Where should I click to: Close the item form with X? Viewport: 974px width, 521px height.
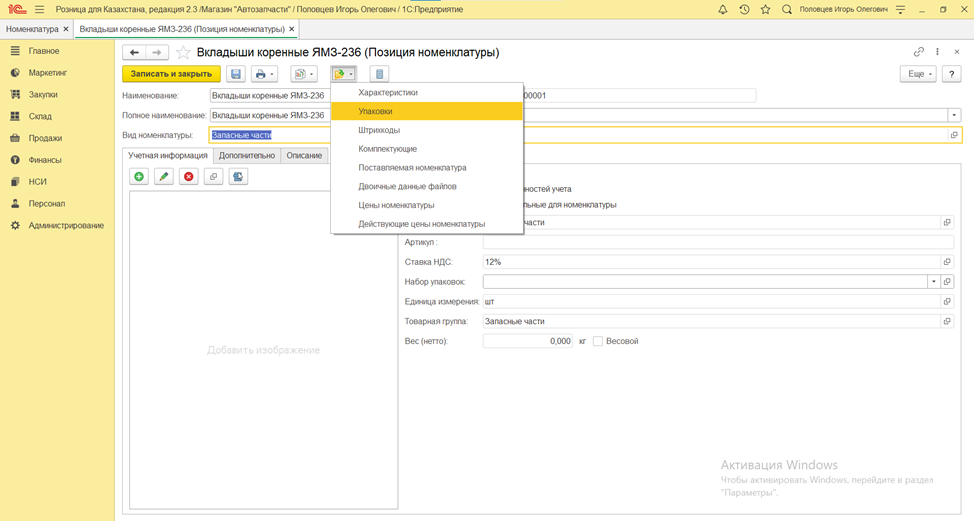pos(957,52)
